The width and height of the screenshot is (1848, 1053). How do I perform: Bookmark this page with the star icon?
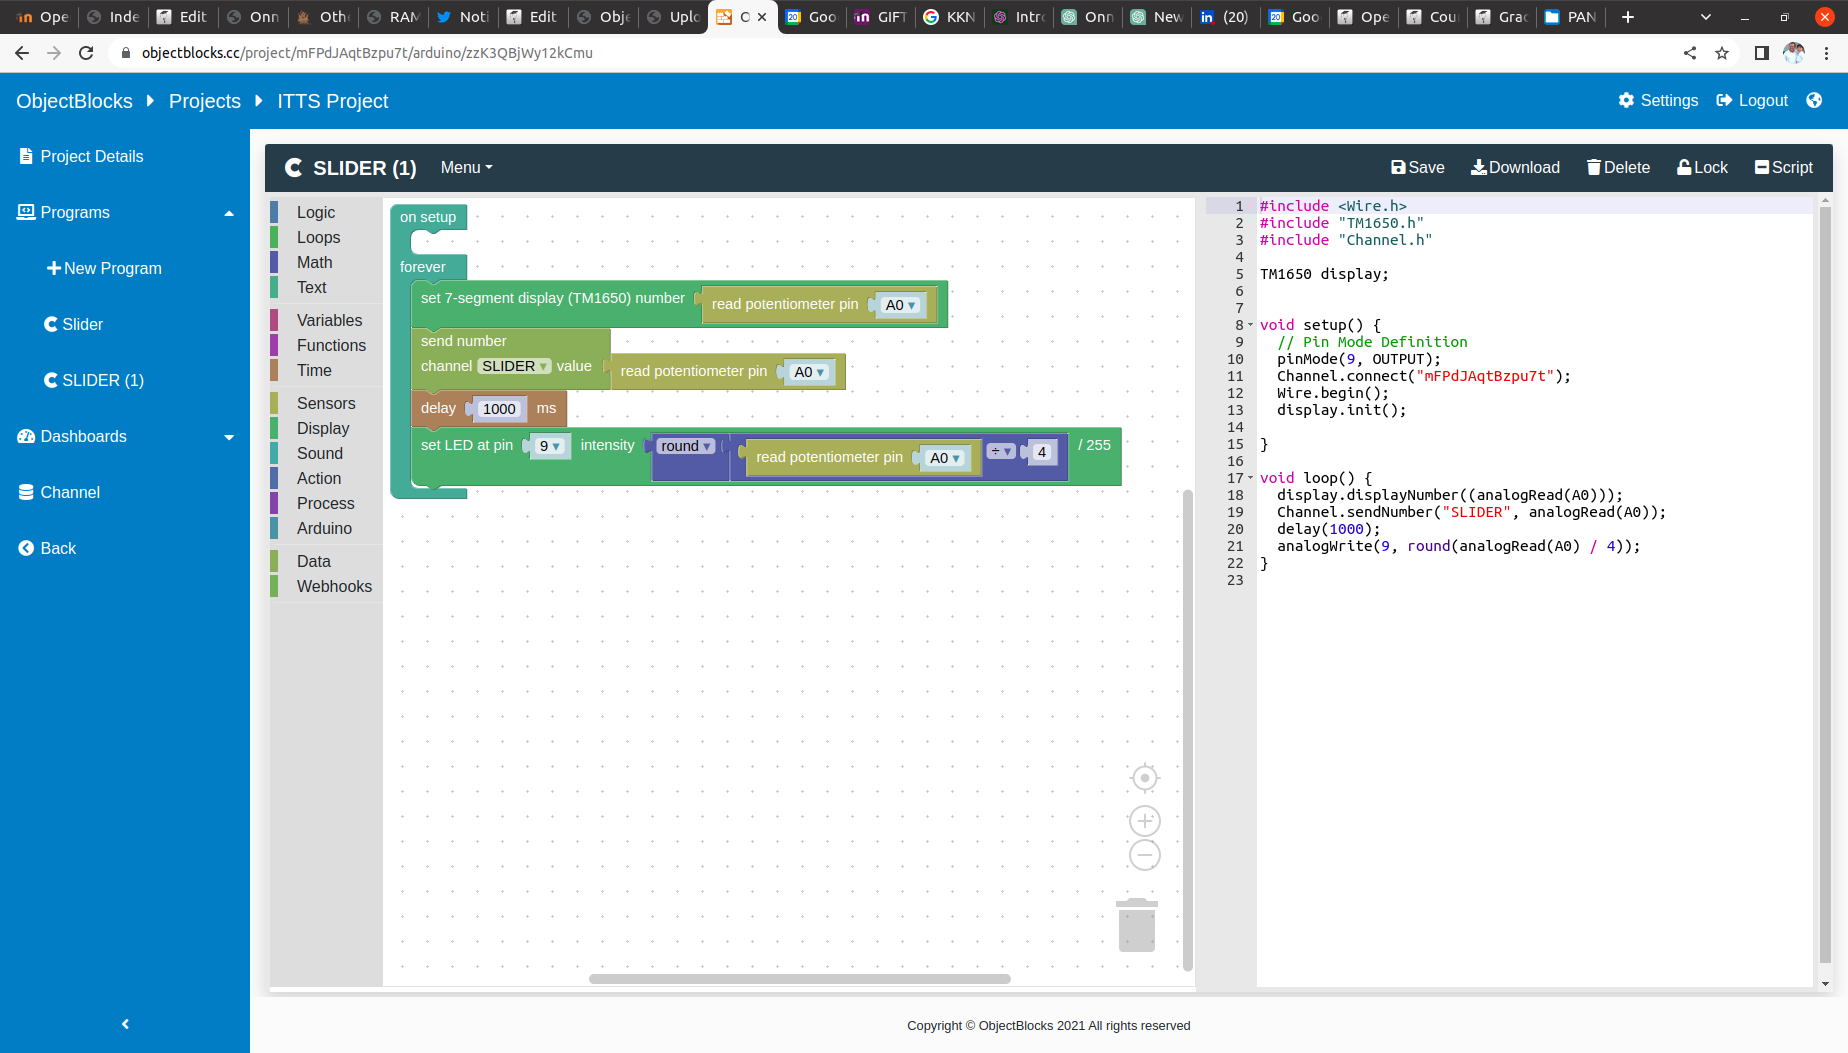[1722, 53]
